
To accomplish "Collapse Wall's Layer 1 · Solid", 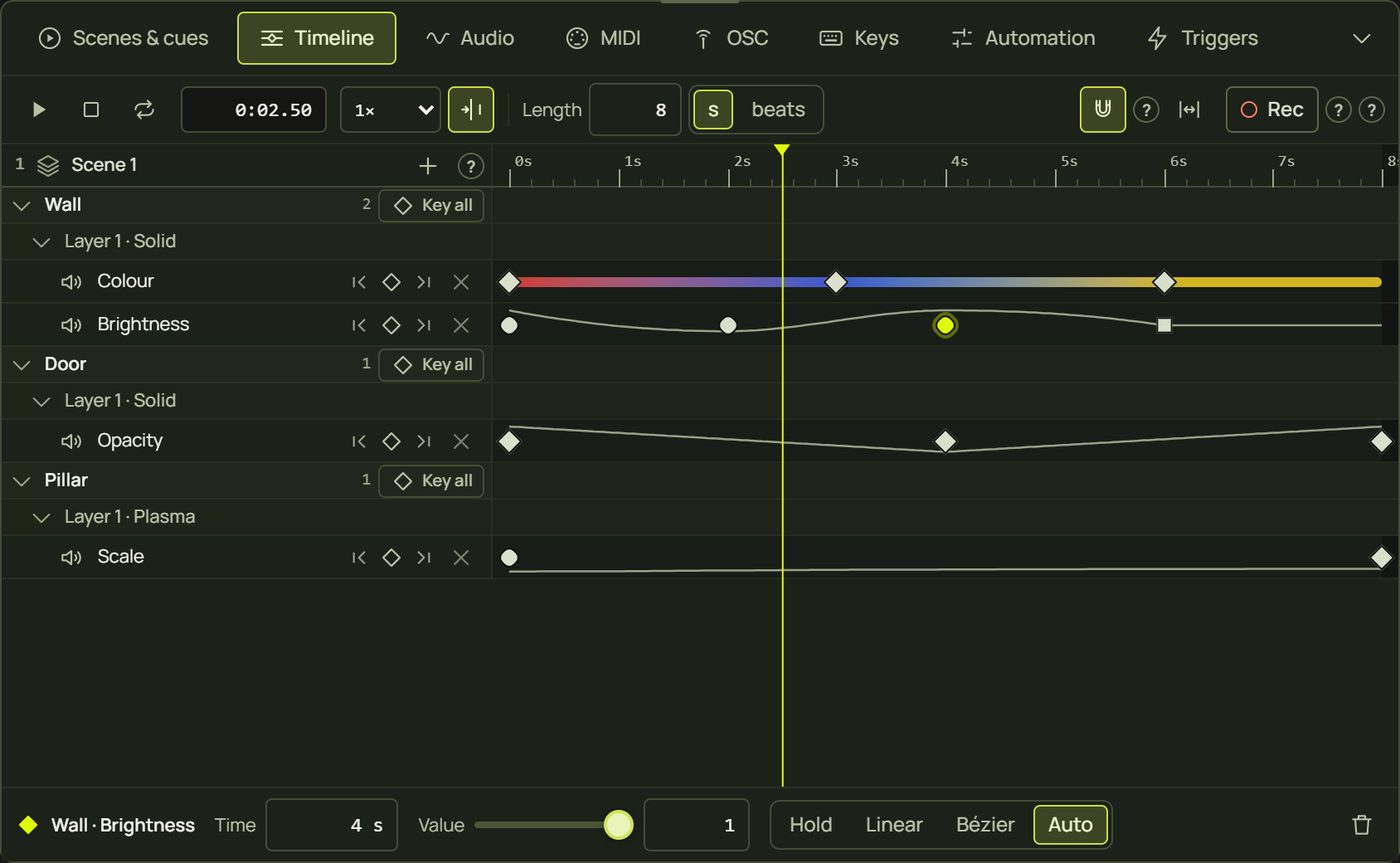I will [41, 242].
